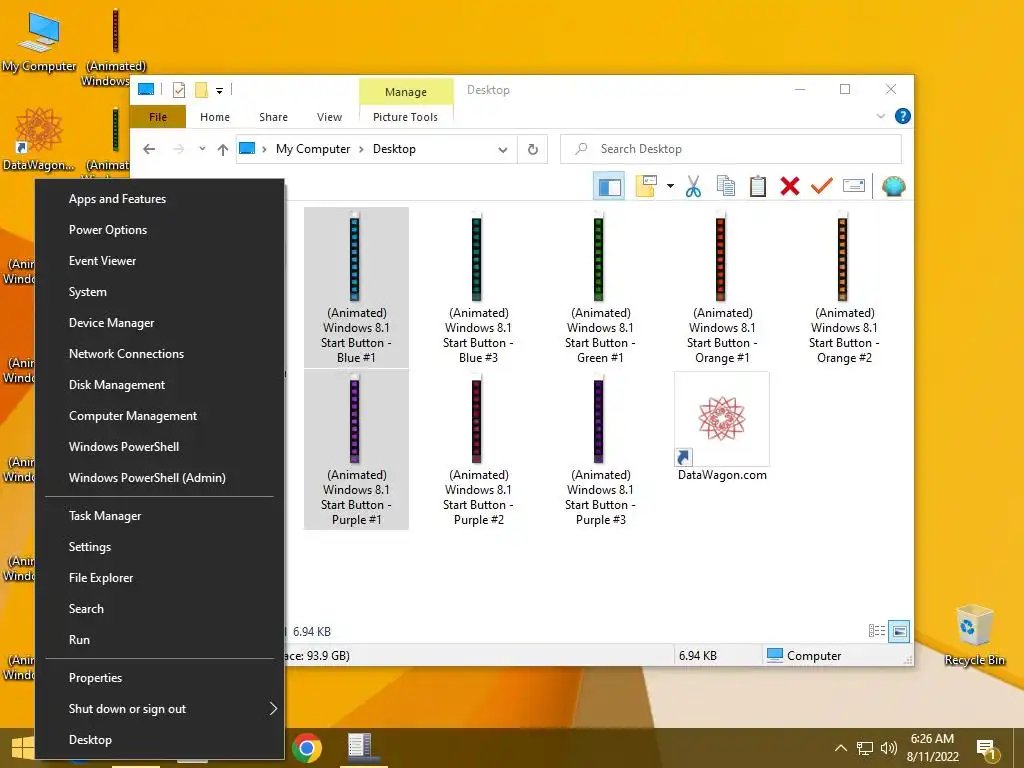1024x768 pixels.
Task: Click the Cut scissors toolbar icon
Action: point(693,187)
